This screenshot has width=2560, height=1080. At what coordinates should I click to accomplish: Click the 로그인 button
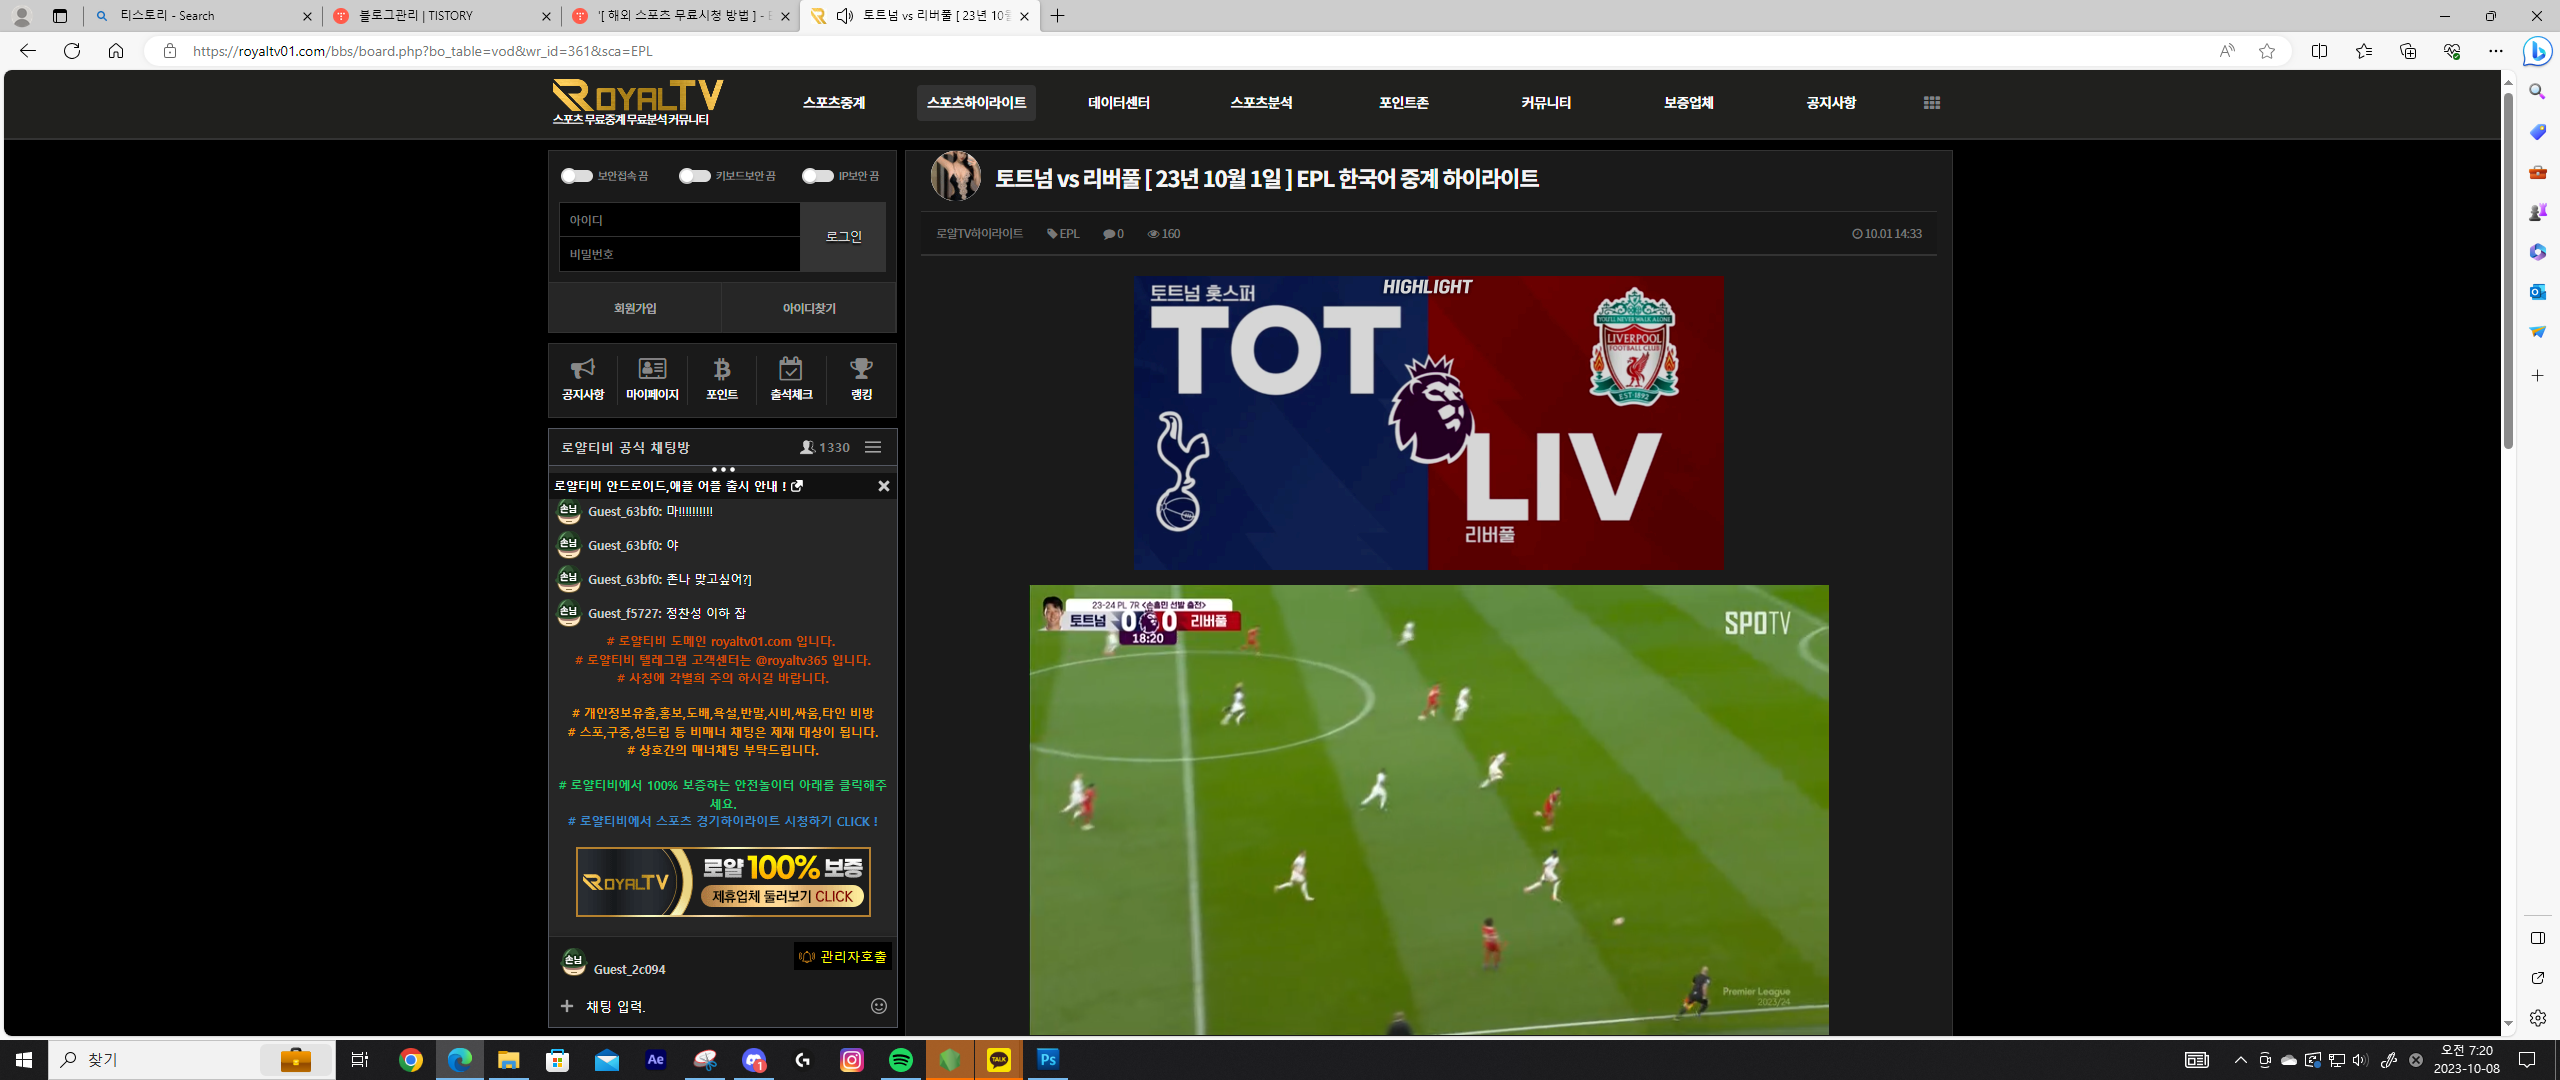pos(843,237)
